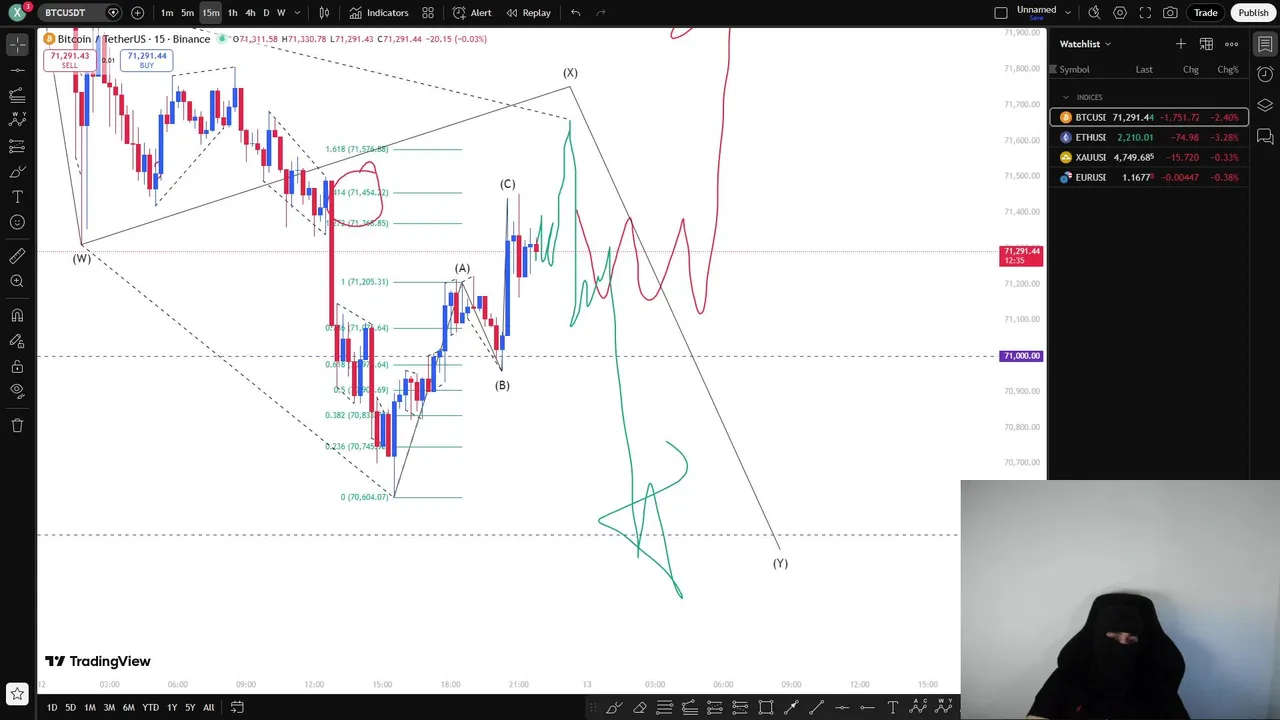Select the EURUSD watchlist row
The width and height of the screenshot is (1280, 720).
1149,177
